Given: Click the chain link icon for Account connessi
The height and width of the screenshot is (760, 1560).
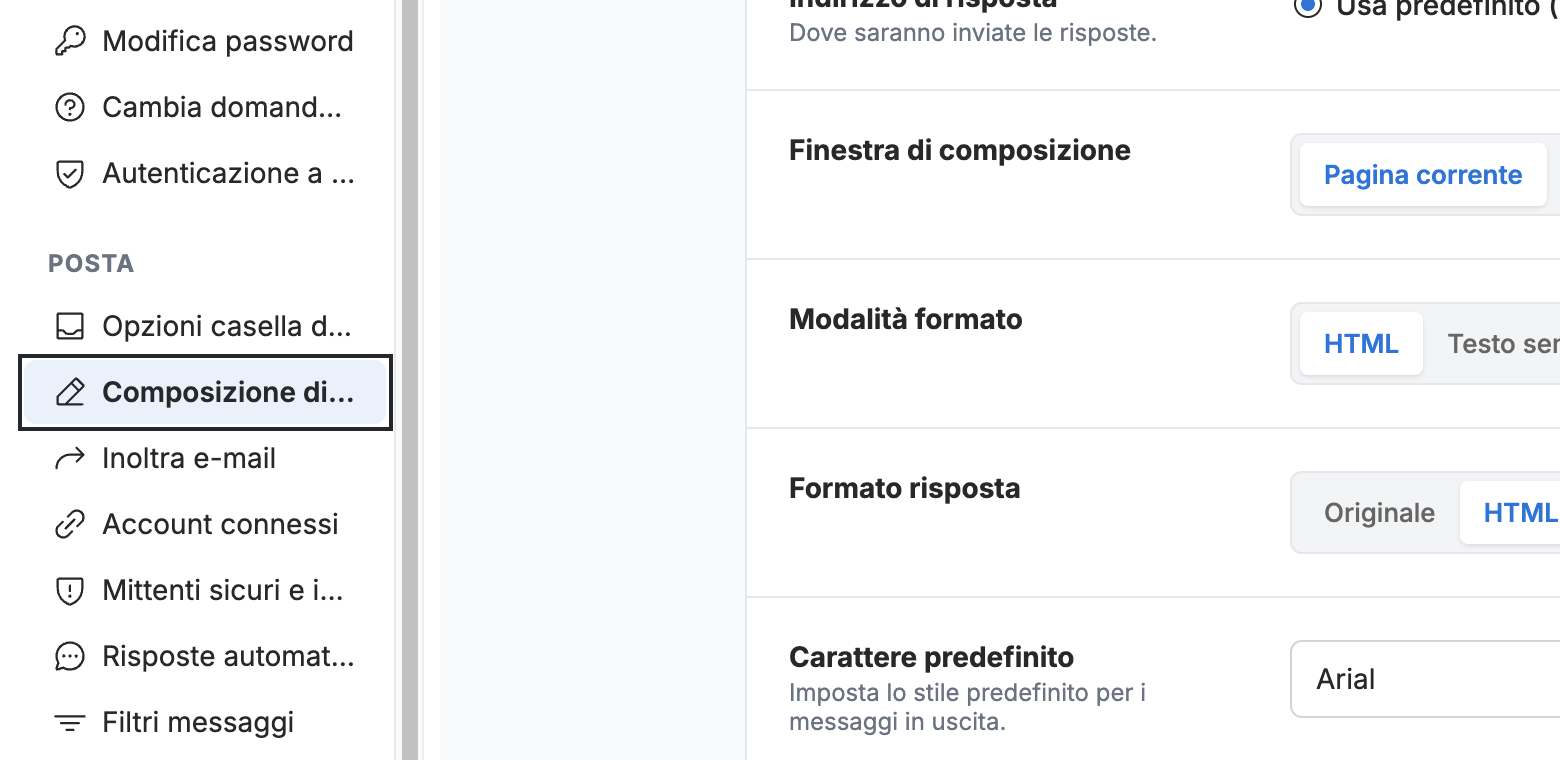Looking at the screenshot, I should 69,524.
